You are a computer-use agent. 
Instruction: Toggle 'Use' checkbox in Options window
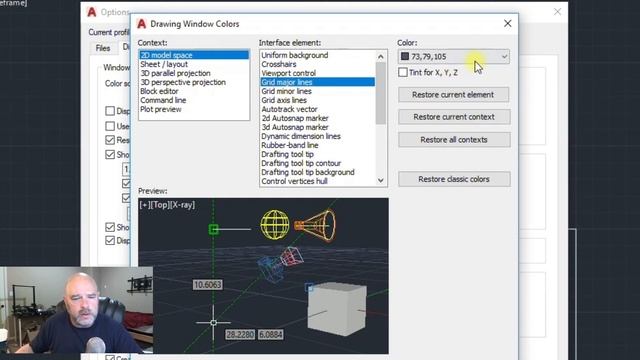pyautogui.click(x=110, y=126)
